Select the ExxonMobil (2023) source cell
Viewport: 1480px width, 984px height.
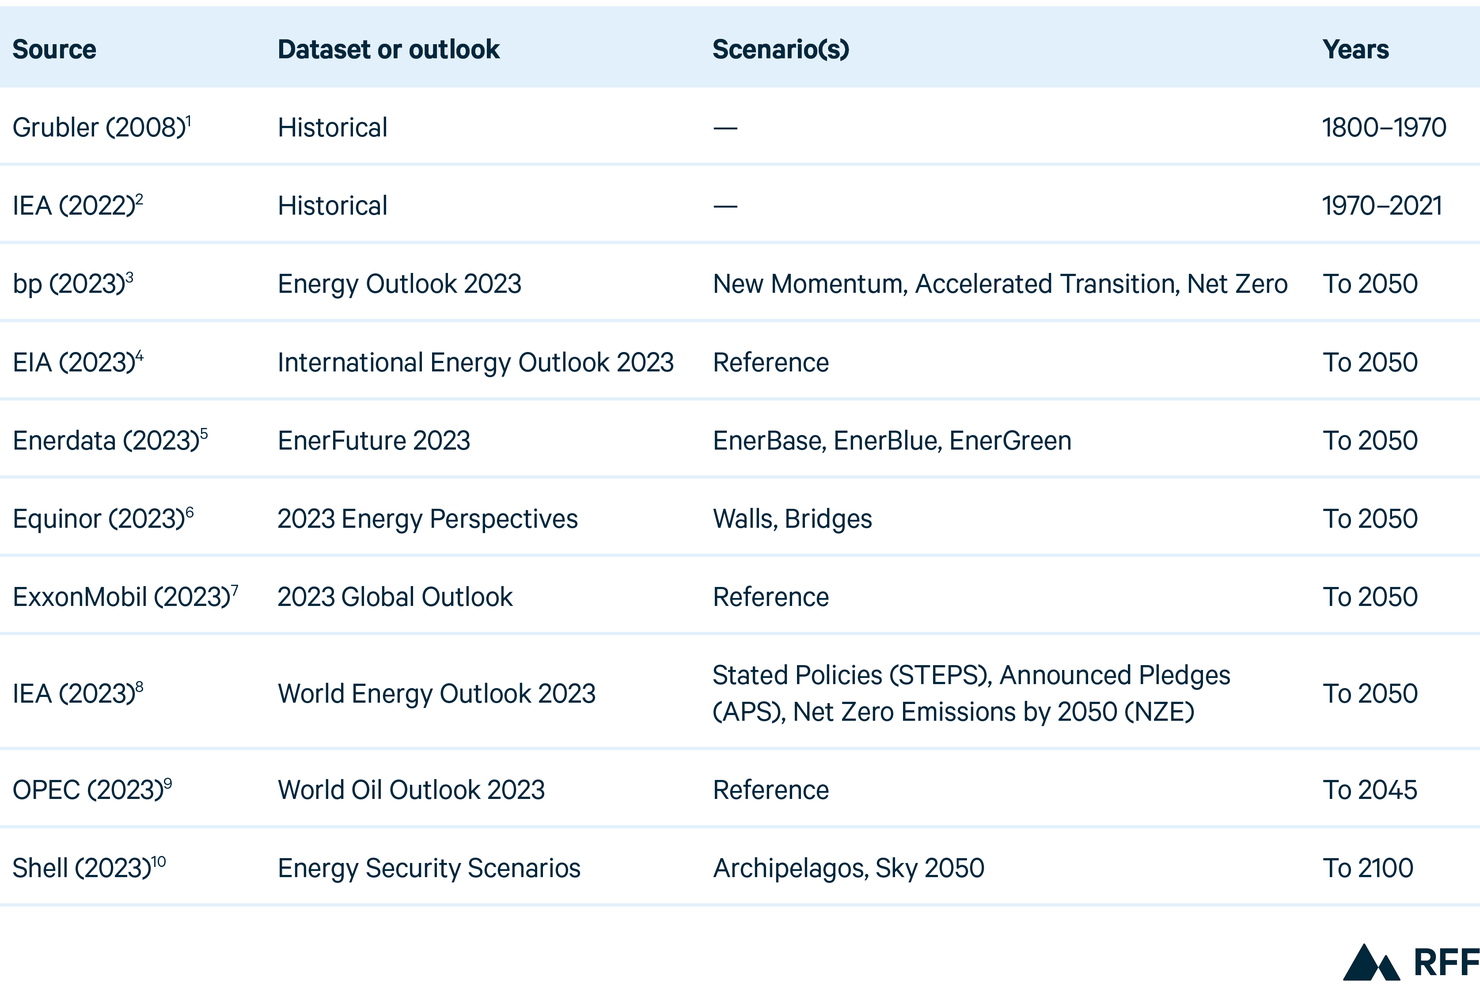[125, 596]
